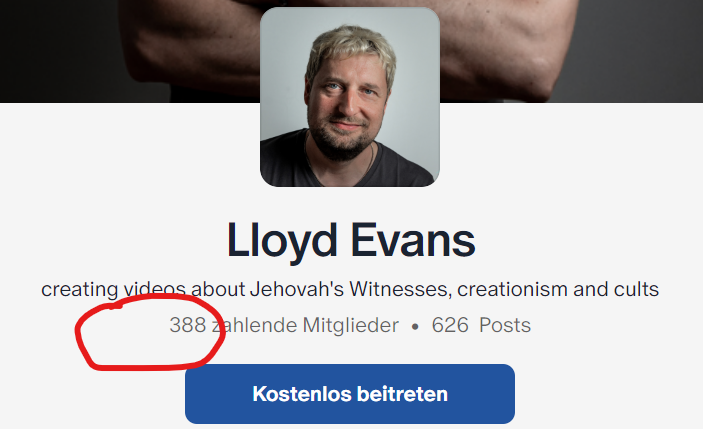The image size is (703, 429).
Task: Click the red hand-drawn circle annotation
Action: tap(150, 332)
